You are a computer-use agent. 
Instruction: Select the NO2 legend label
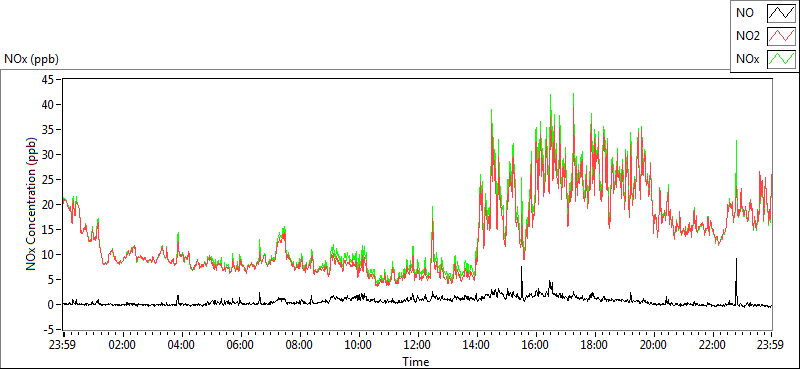pyautogui.click(x=747, y=36)
